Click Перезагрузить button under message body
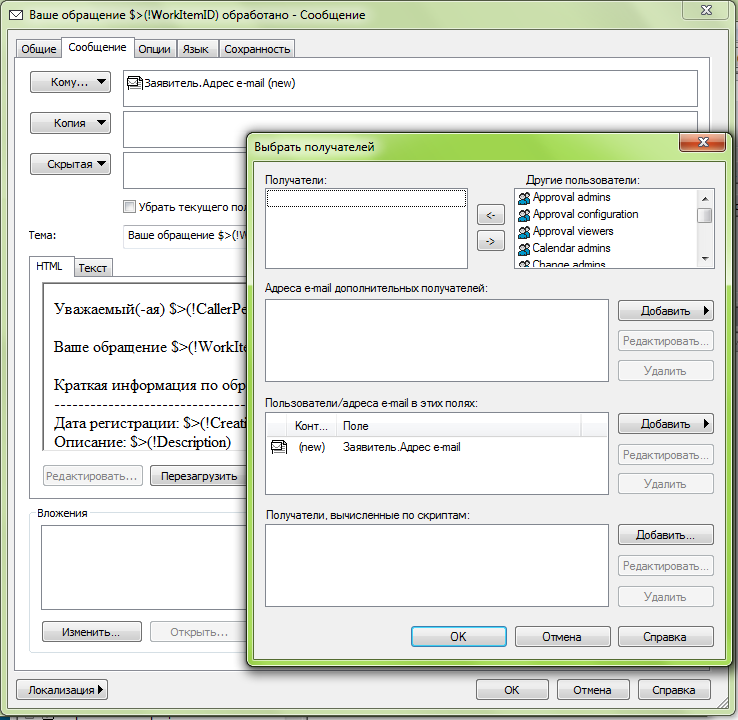Screen dimensions: 738x720 [199, 476]
